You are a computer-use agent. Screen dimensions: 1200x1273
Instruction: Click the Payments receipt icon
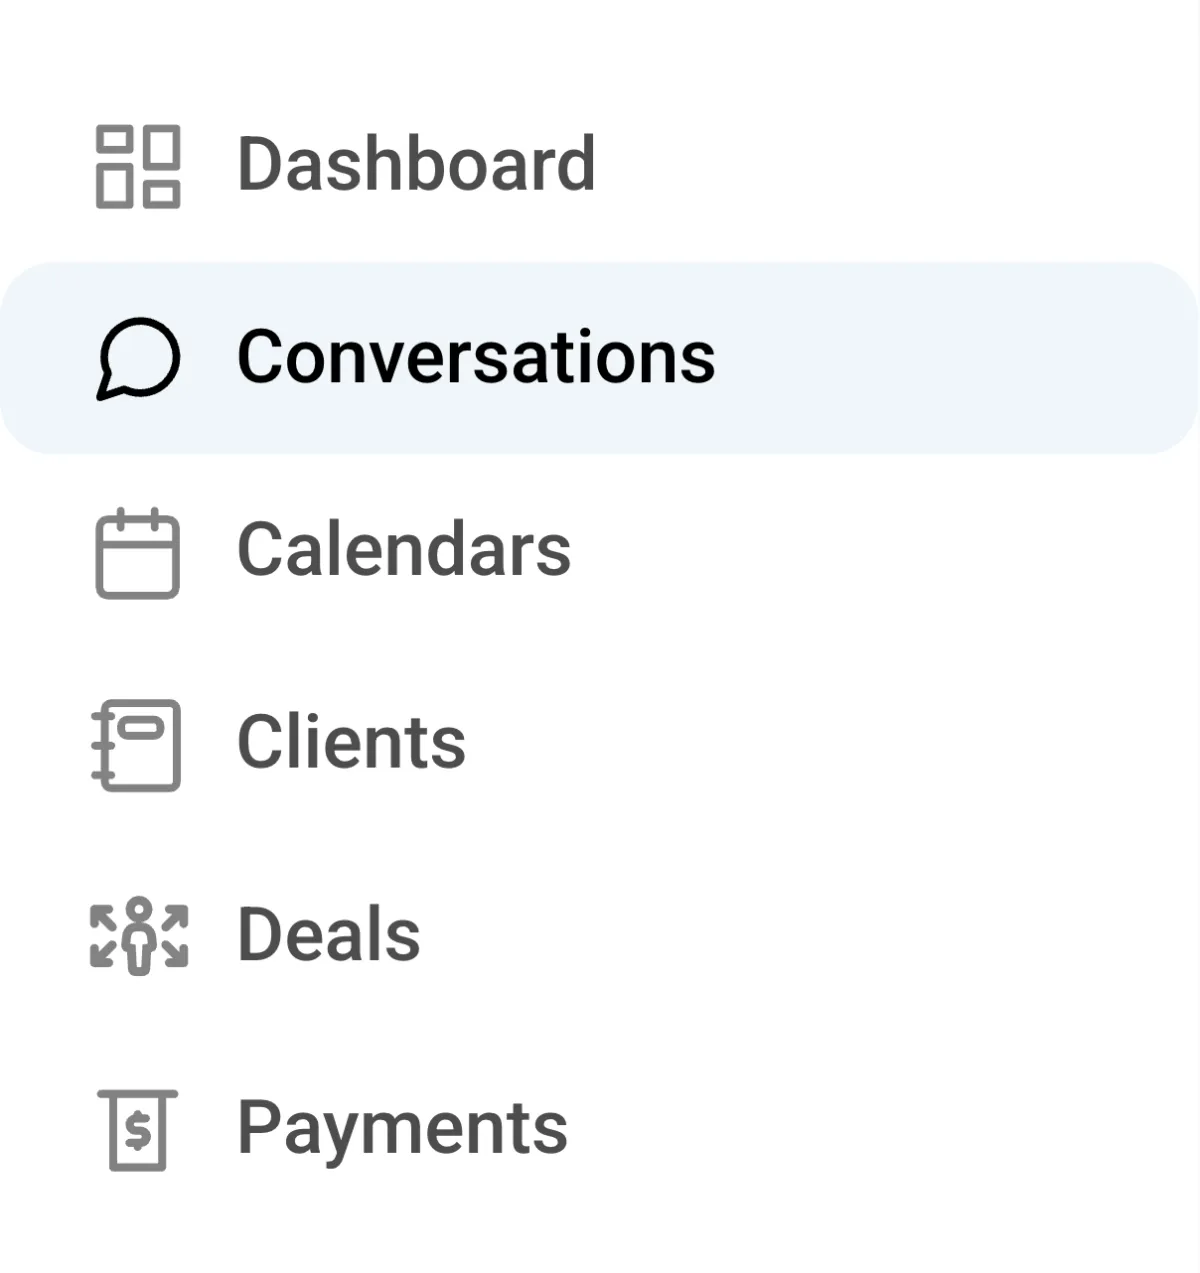pos(138,1130)
